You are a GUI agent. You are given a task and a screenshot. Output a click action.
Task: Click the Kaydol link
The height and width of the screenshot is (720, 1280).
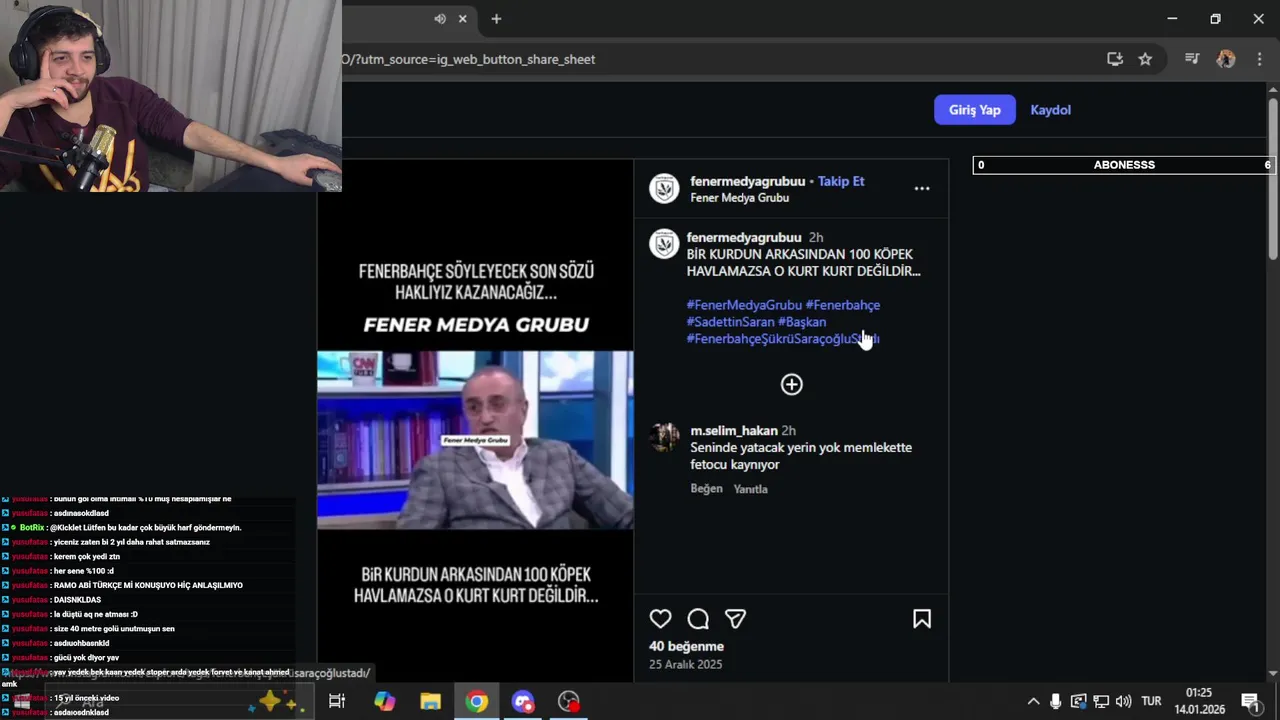[x=1050, y=110]
